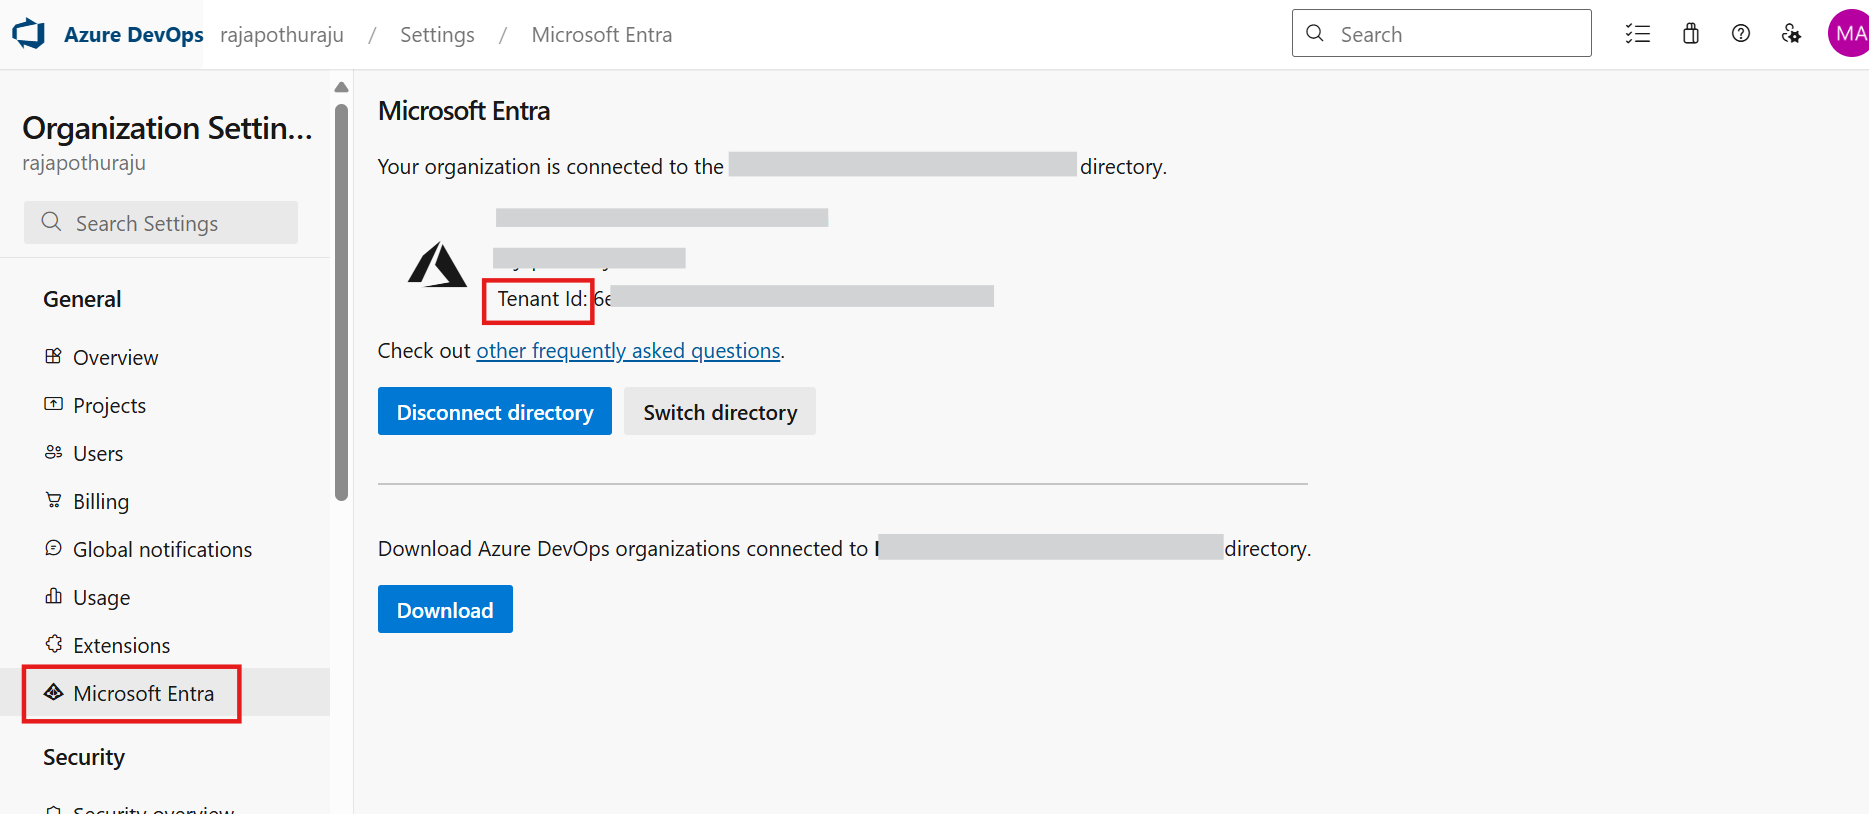
Task: Go to Users settings
Action: click(98, 453)
